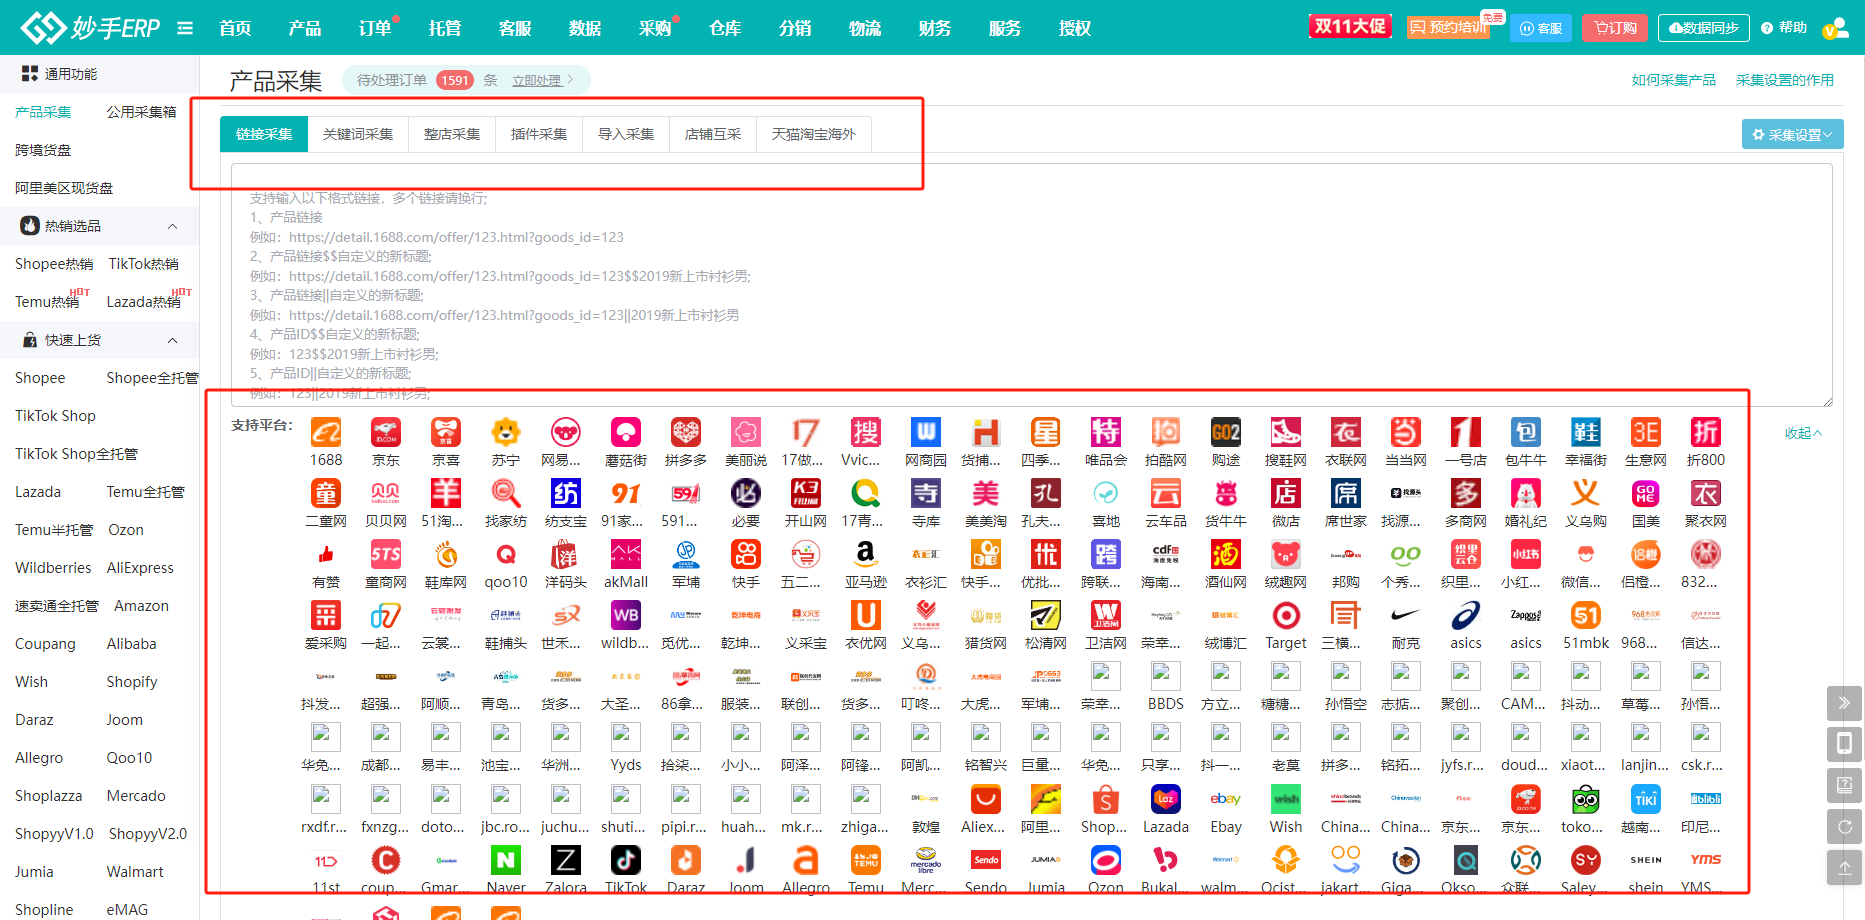Click the Lazada platform icon
Screen dimensions: 1865x920
pyautogui.click(x=1166, y=800)
